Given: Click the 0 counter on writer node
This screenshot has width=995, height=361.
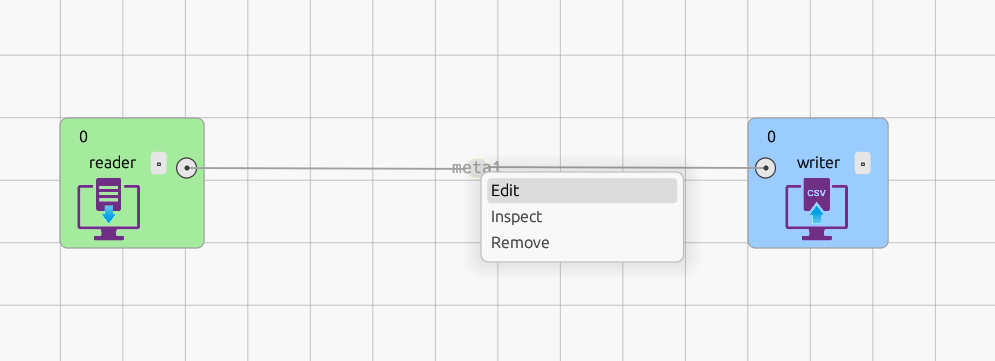Looking at the screenshot, I should (771, 136).
